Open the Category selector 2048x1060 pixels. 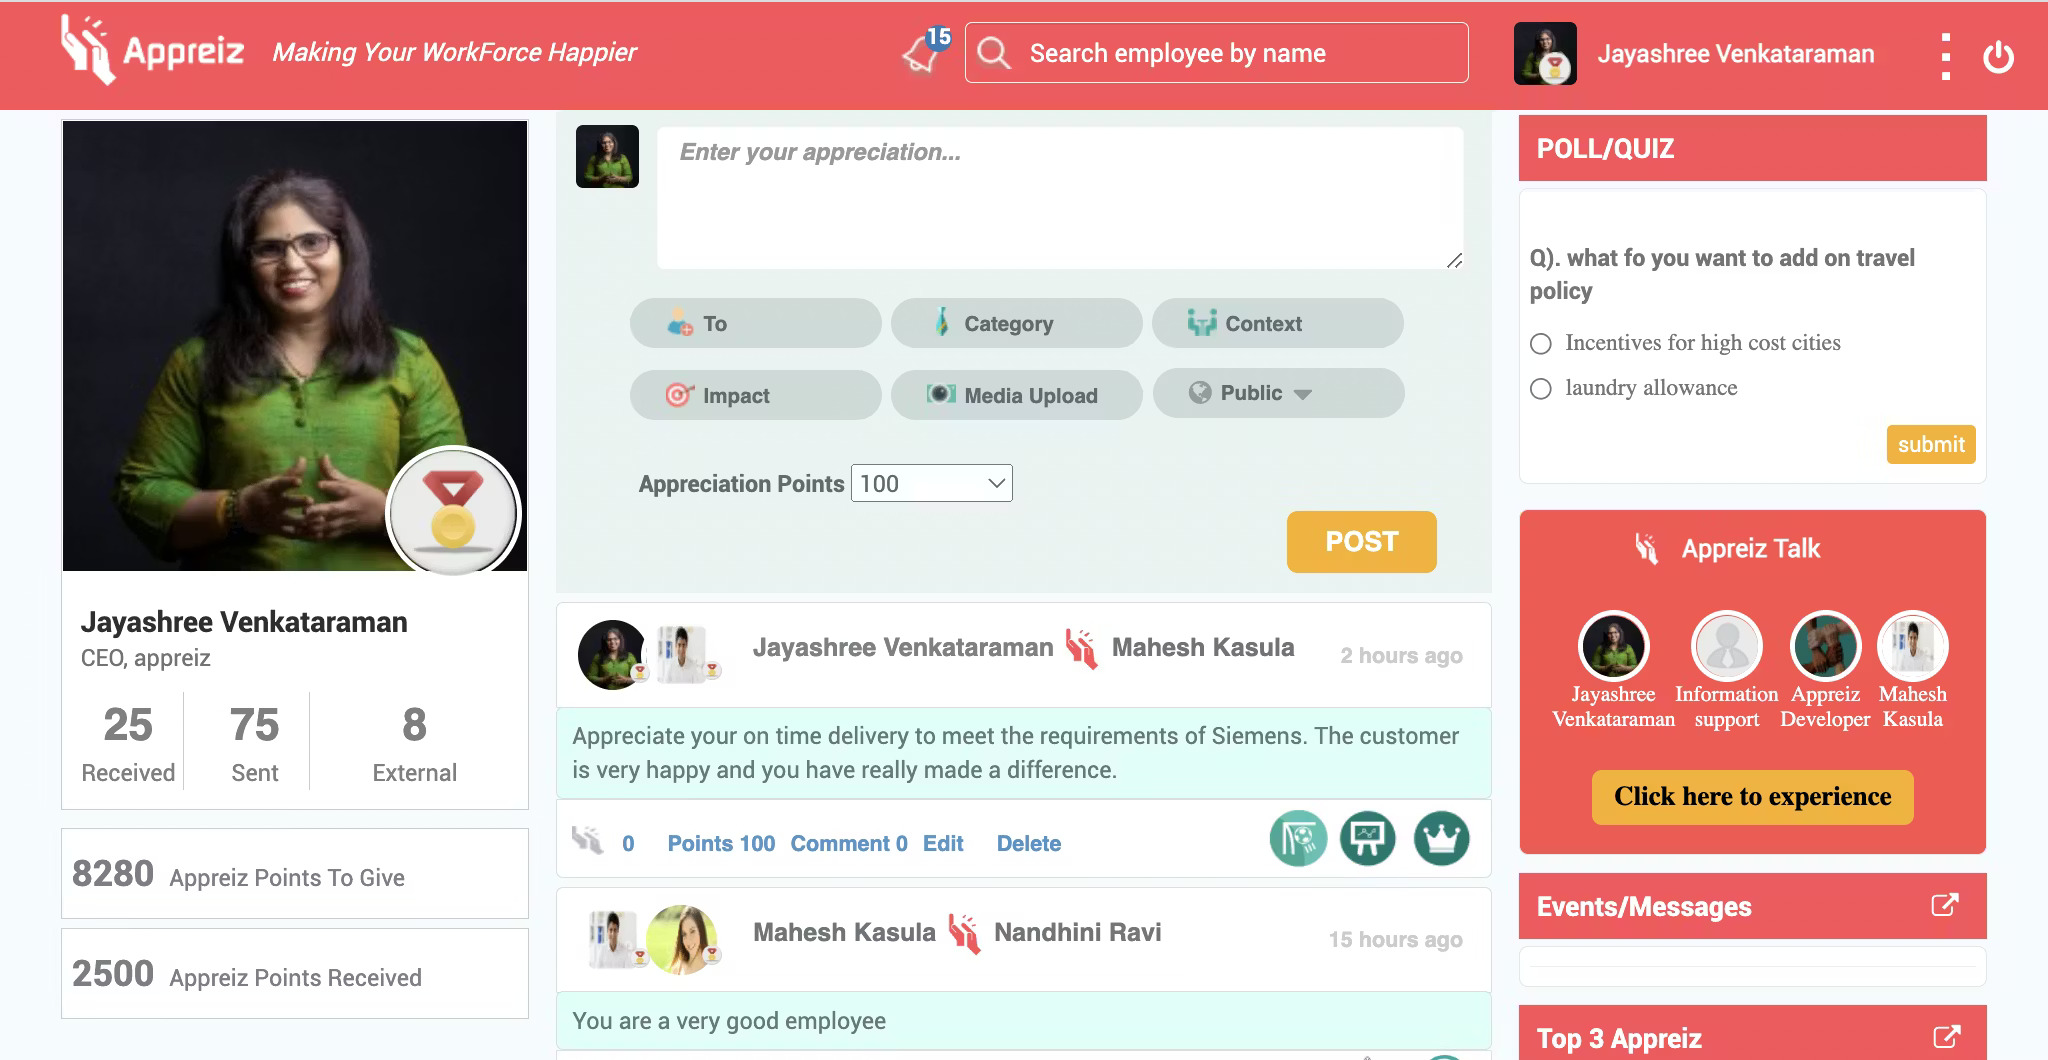(x=1016, y=323)
